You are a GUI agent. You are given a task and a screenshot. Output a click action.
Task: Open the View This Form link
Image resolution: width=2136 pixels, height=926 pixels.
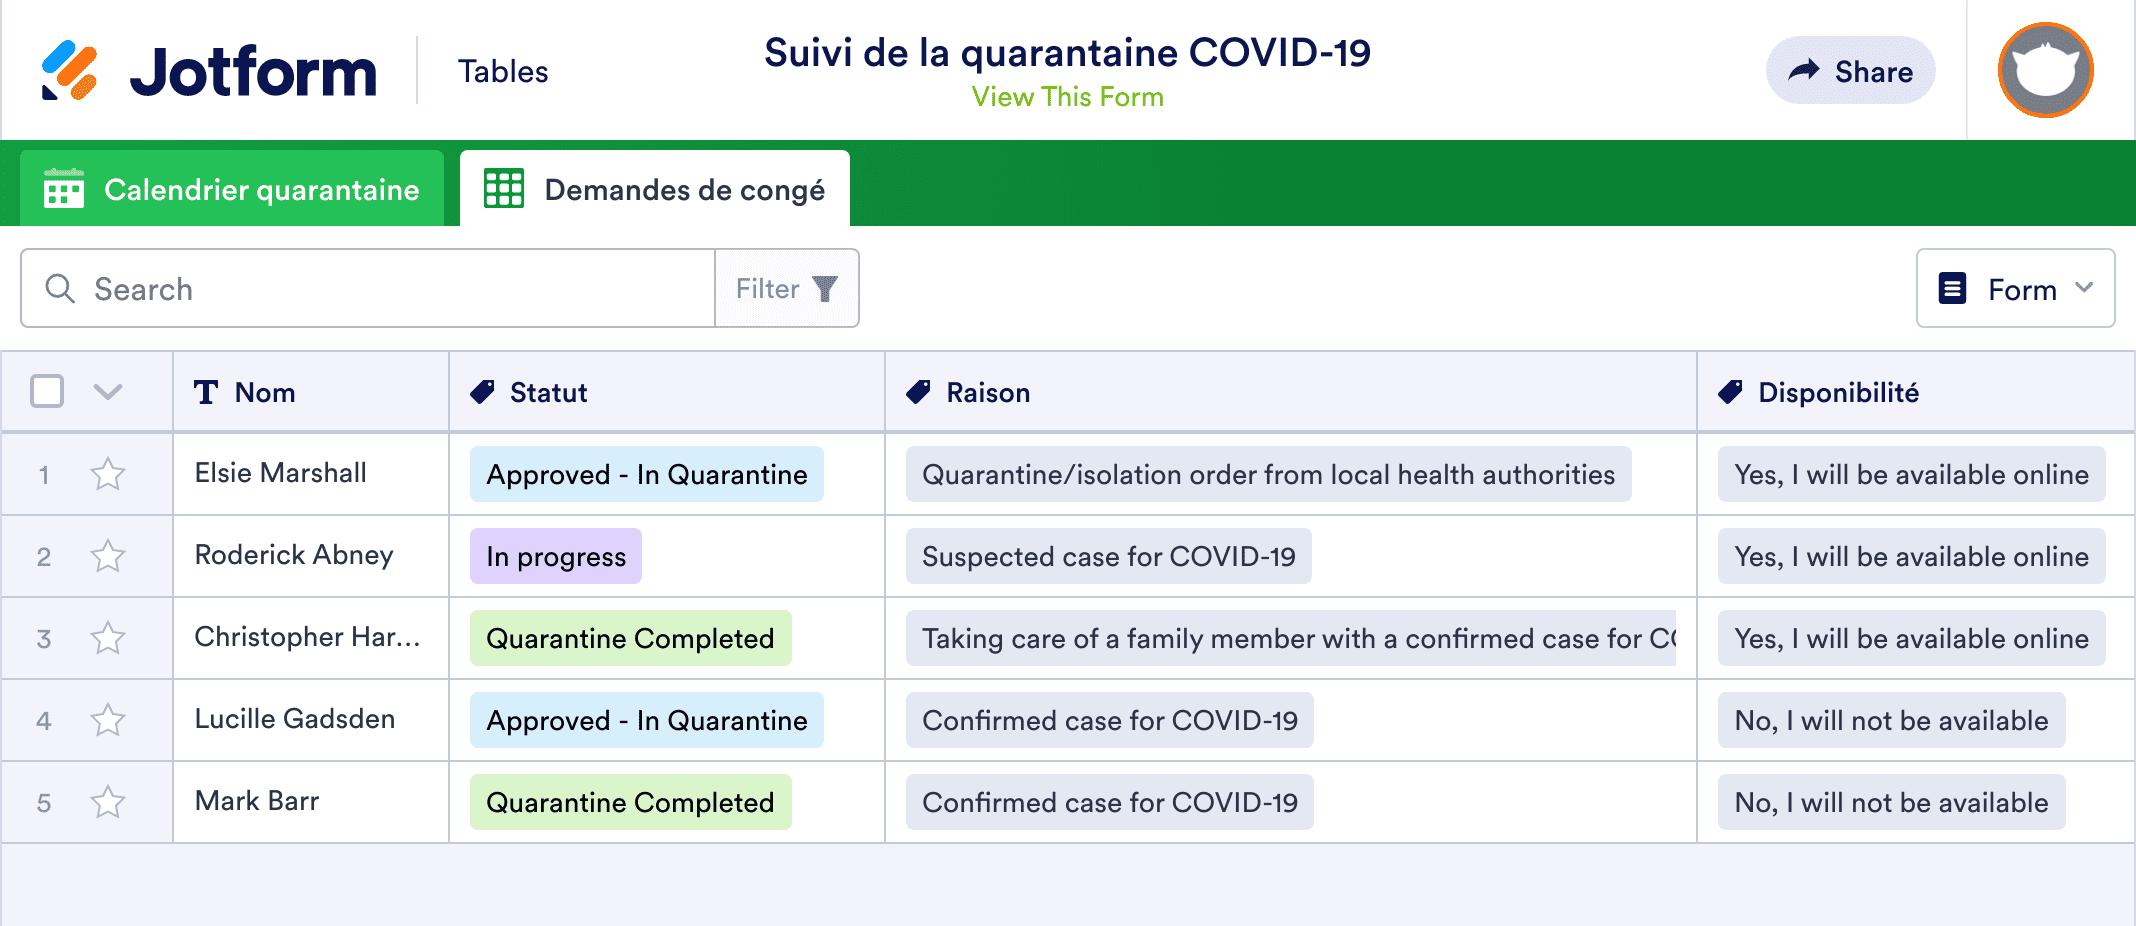pos(1067,97)
